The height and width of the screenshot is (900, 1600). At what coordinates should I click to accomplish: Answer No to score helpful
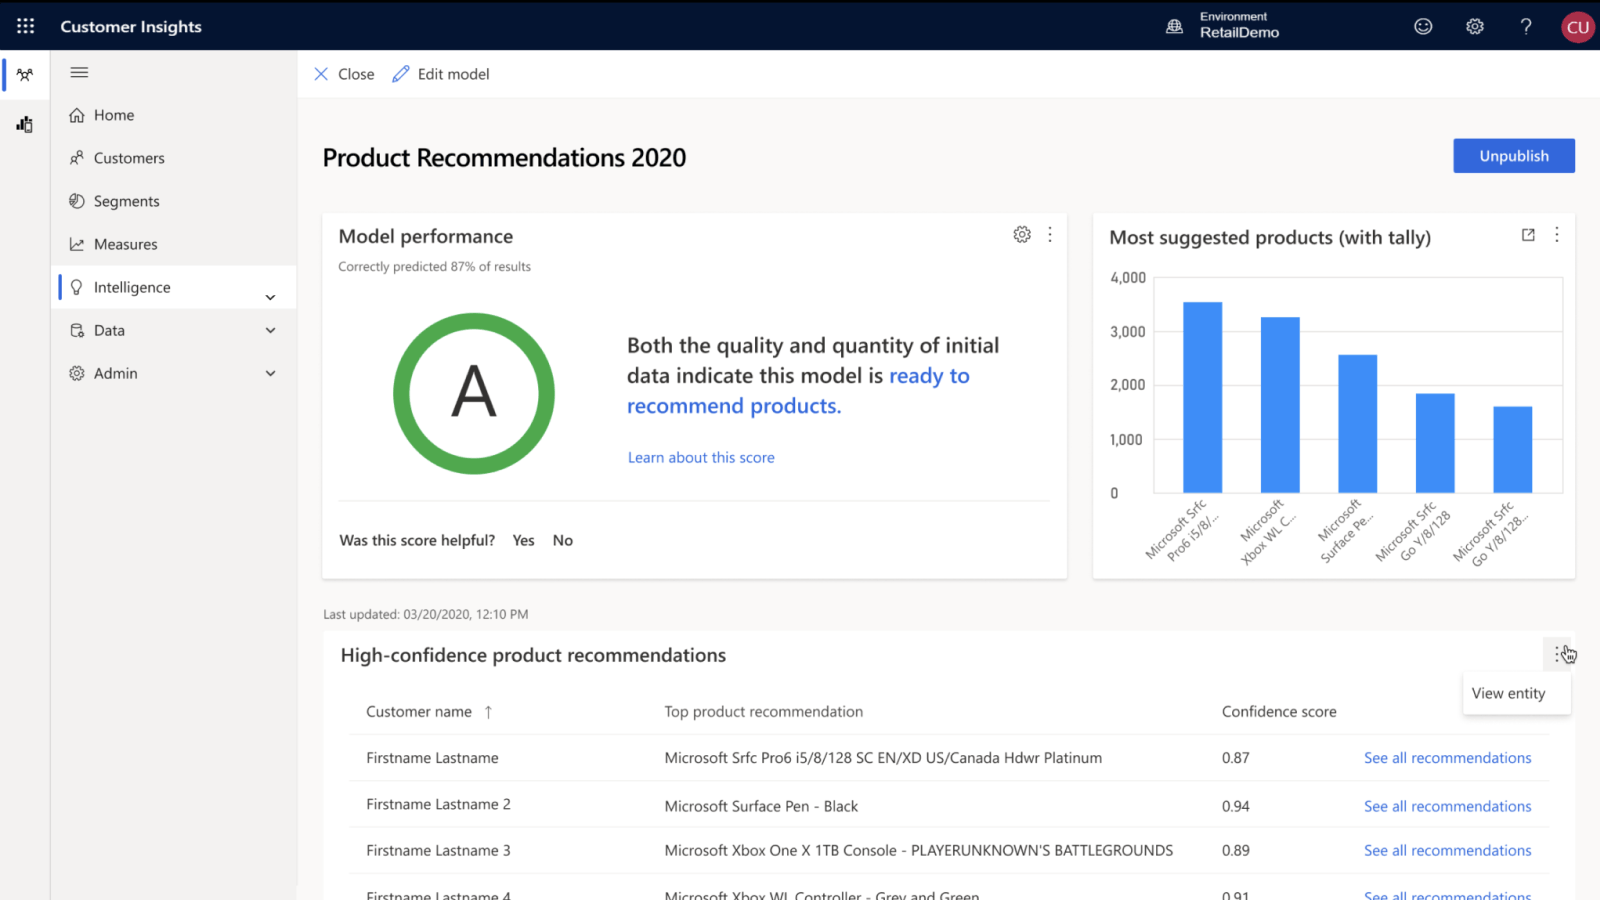(x=563, y=540)
